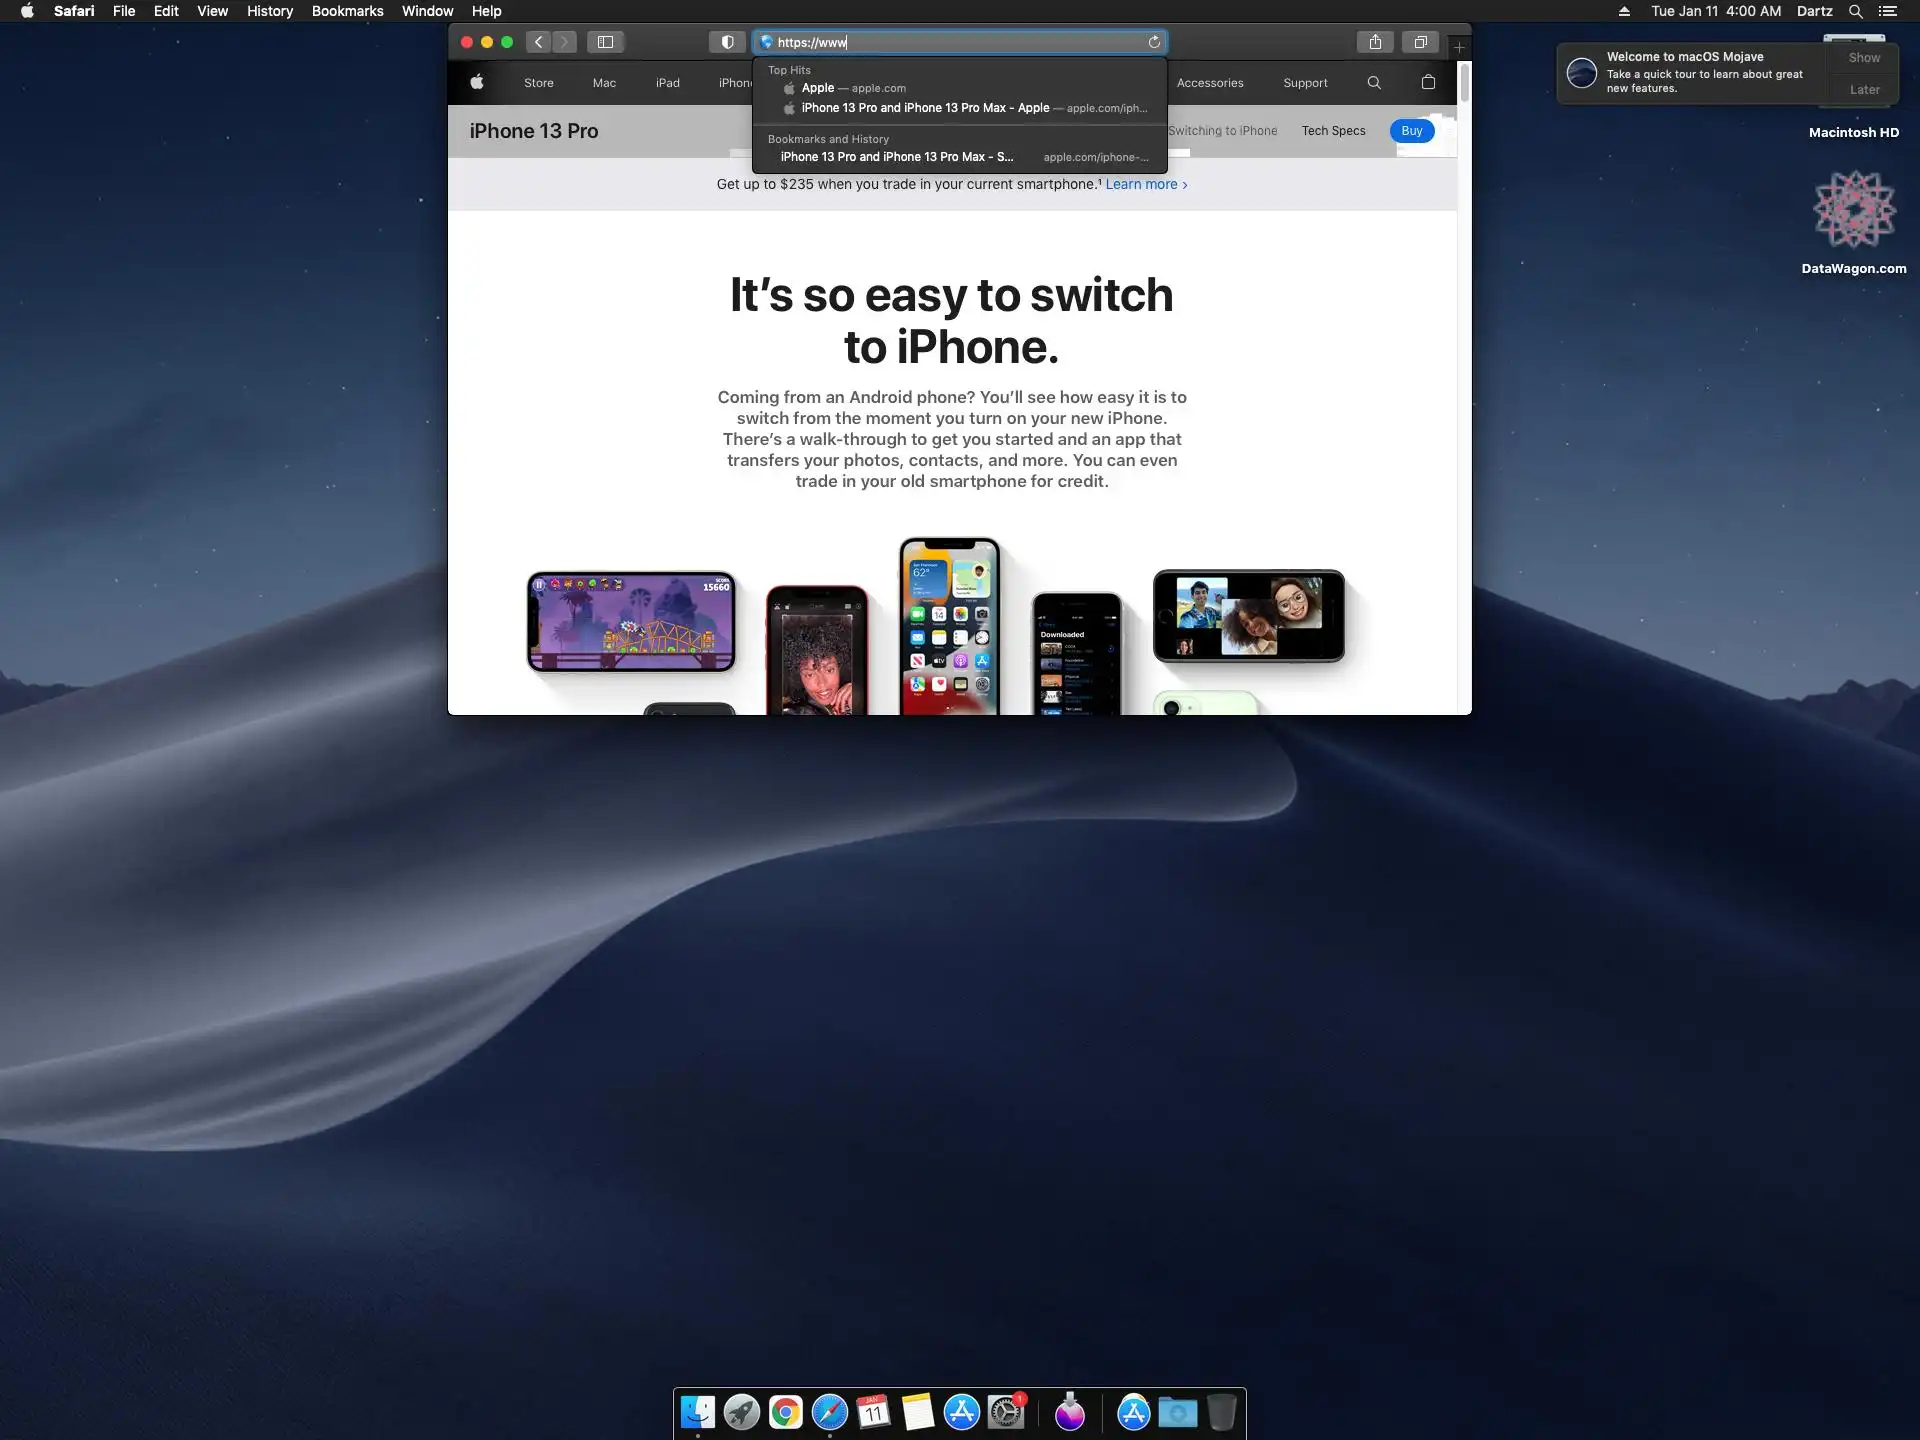Viewport: 1920px width, 1440px height.
Task: Click the reload page icon in address bar
Action: click(x=1154, y=42)
